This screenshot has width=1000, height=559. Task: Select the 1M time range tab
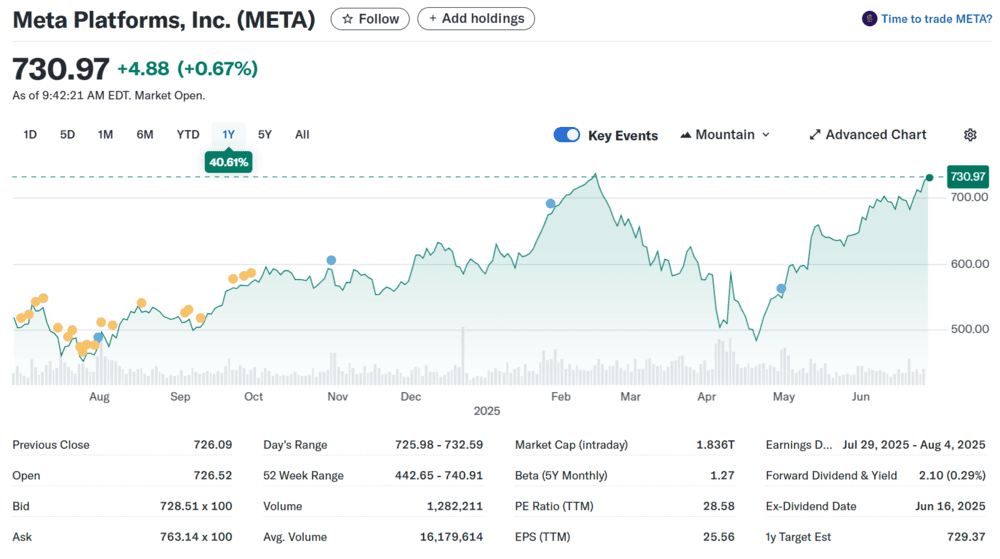(105, 135)
